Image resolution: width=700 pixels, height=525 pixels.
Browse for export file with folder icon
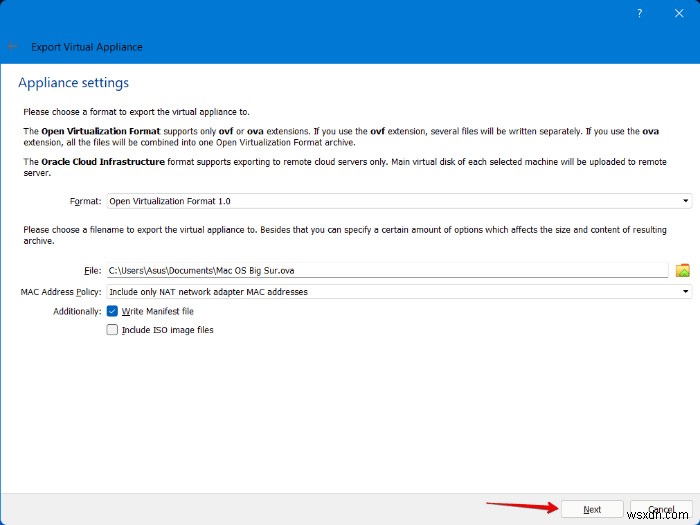(x=683, y=270)
